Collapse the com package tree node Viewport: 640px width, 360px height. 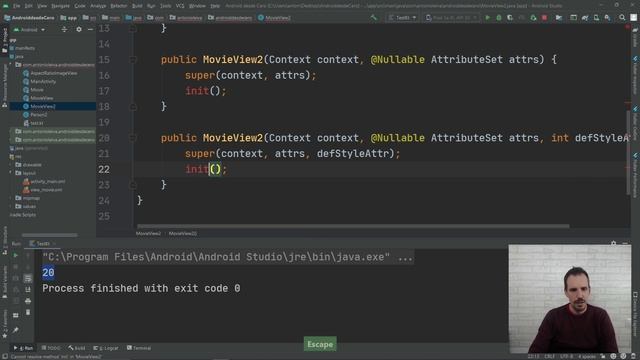(11, 64)
